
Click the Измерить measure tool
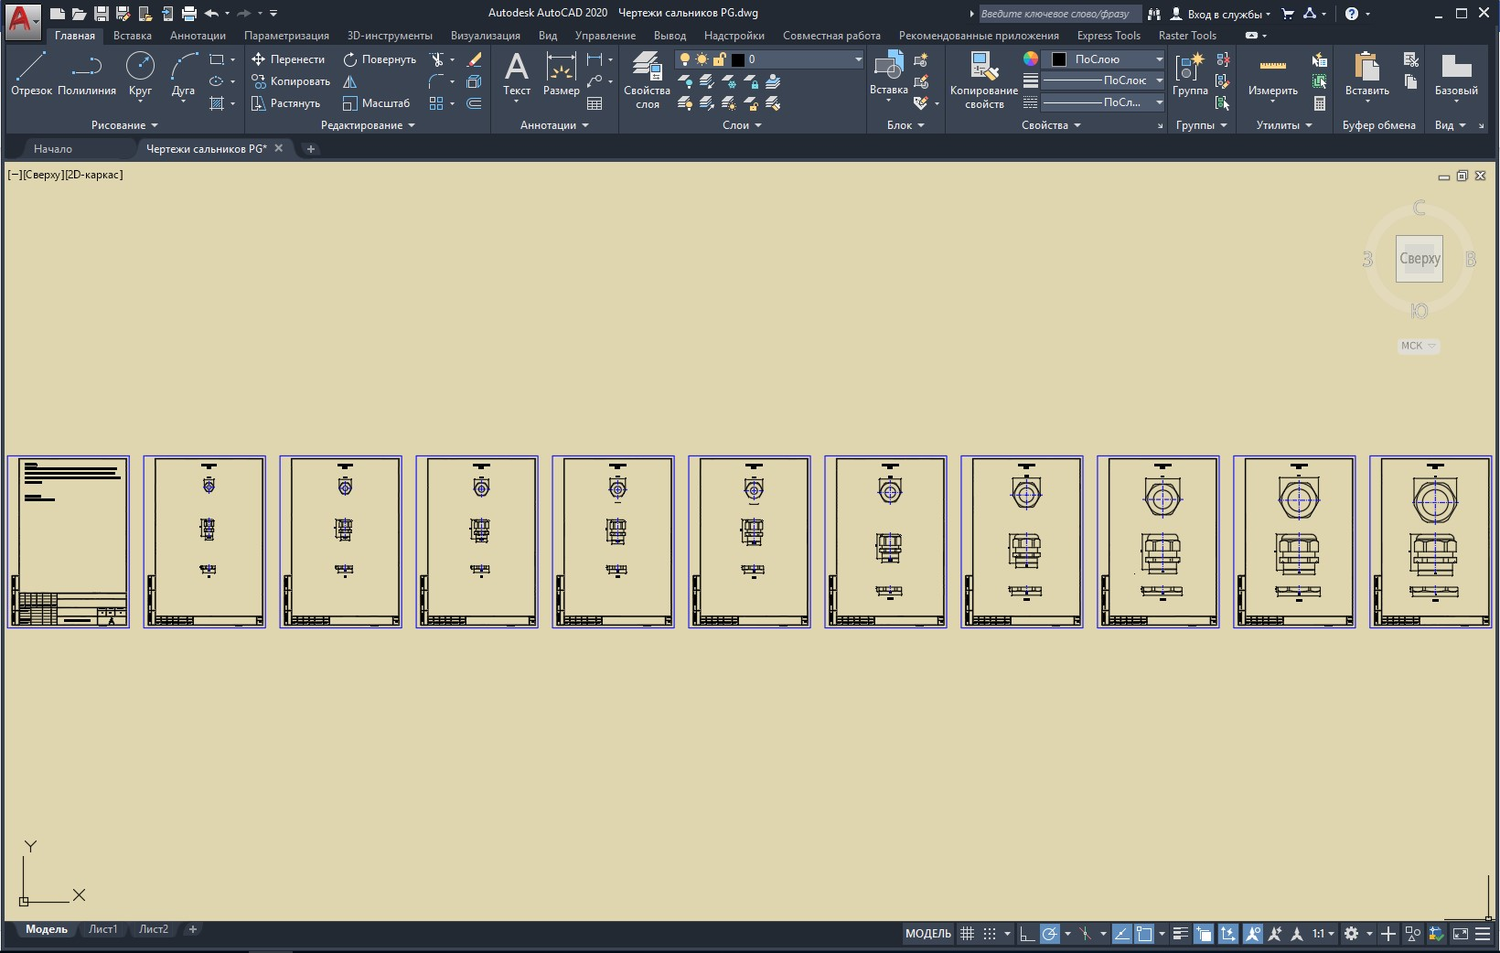[x=1272, y=74]
